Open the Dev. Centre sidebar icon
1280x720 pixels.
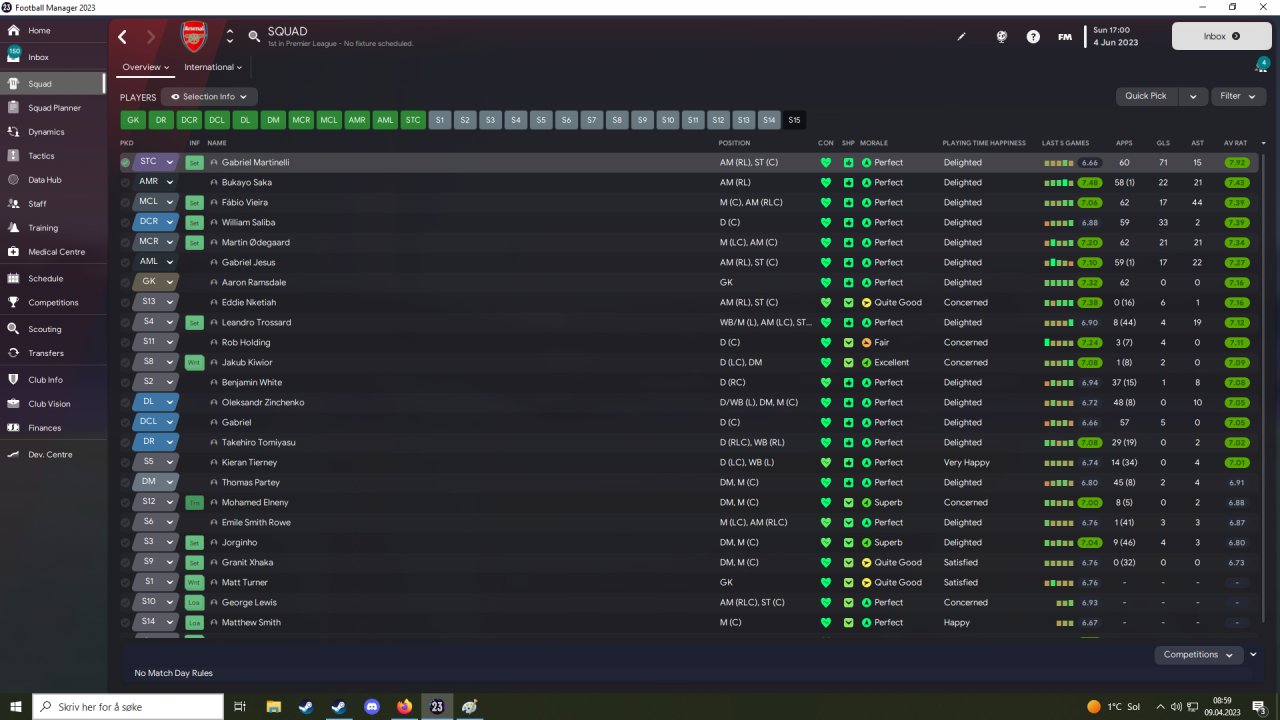pyautogui.click(x=13, y=455)
